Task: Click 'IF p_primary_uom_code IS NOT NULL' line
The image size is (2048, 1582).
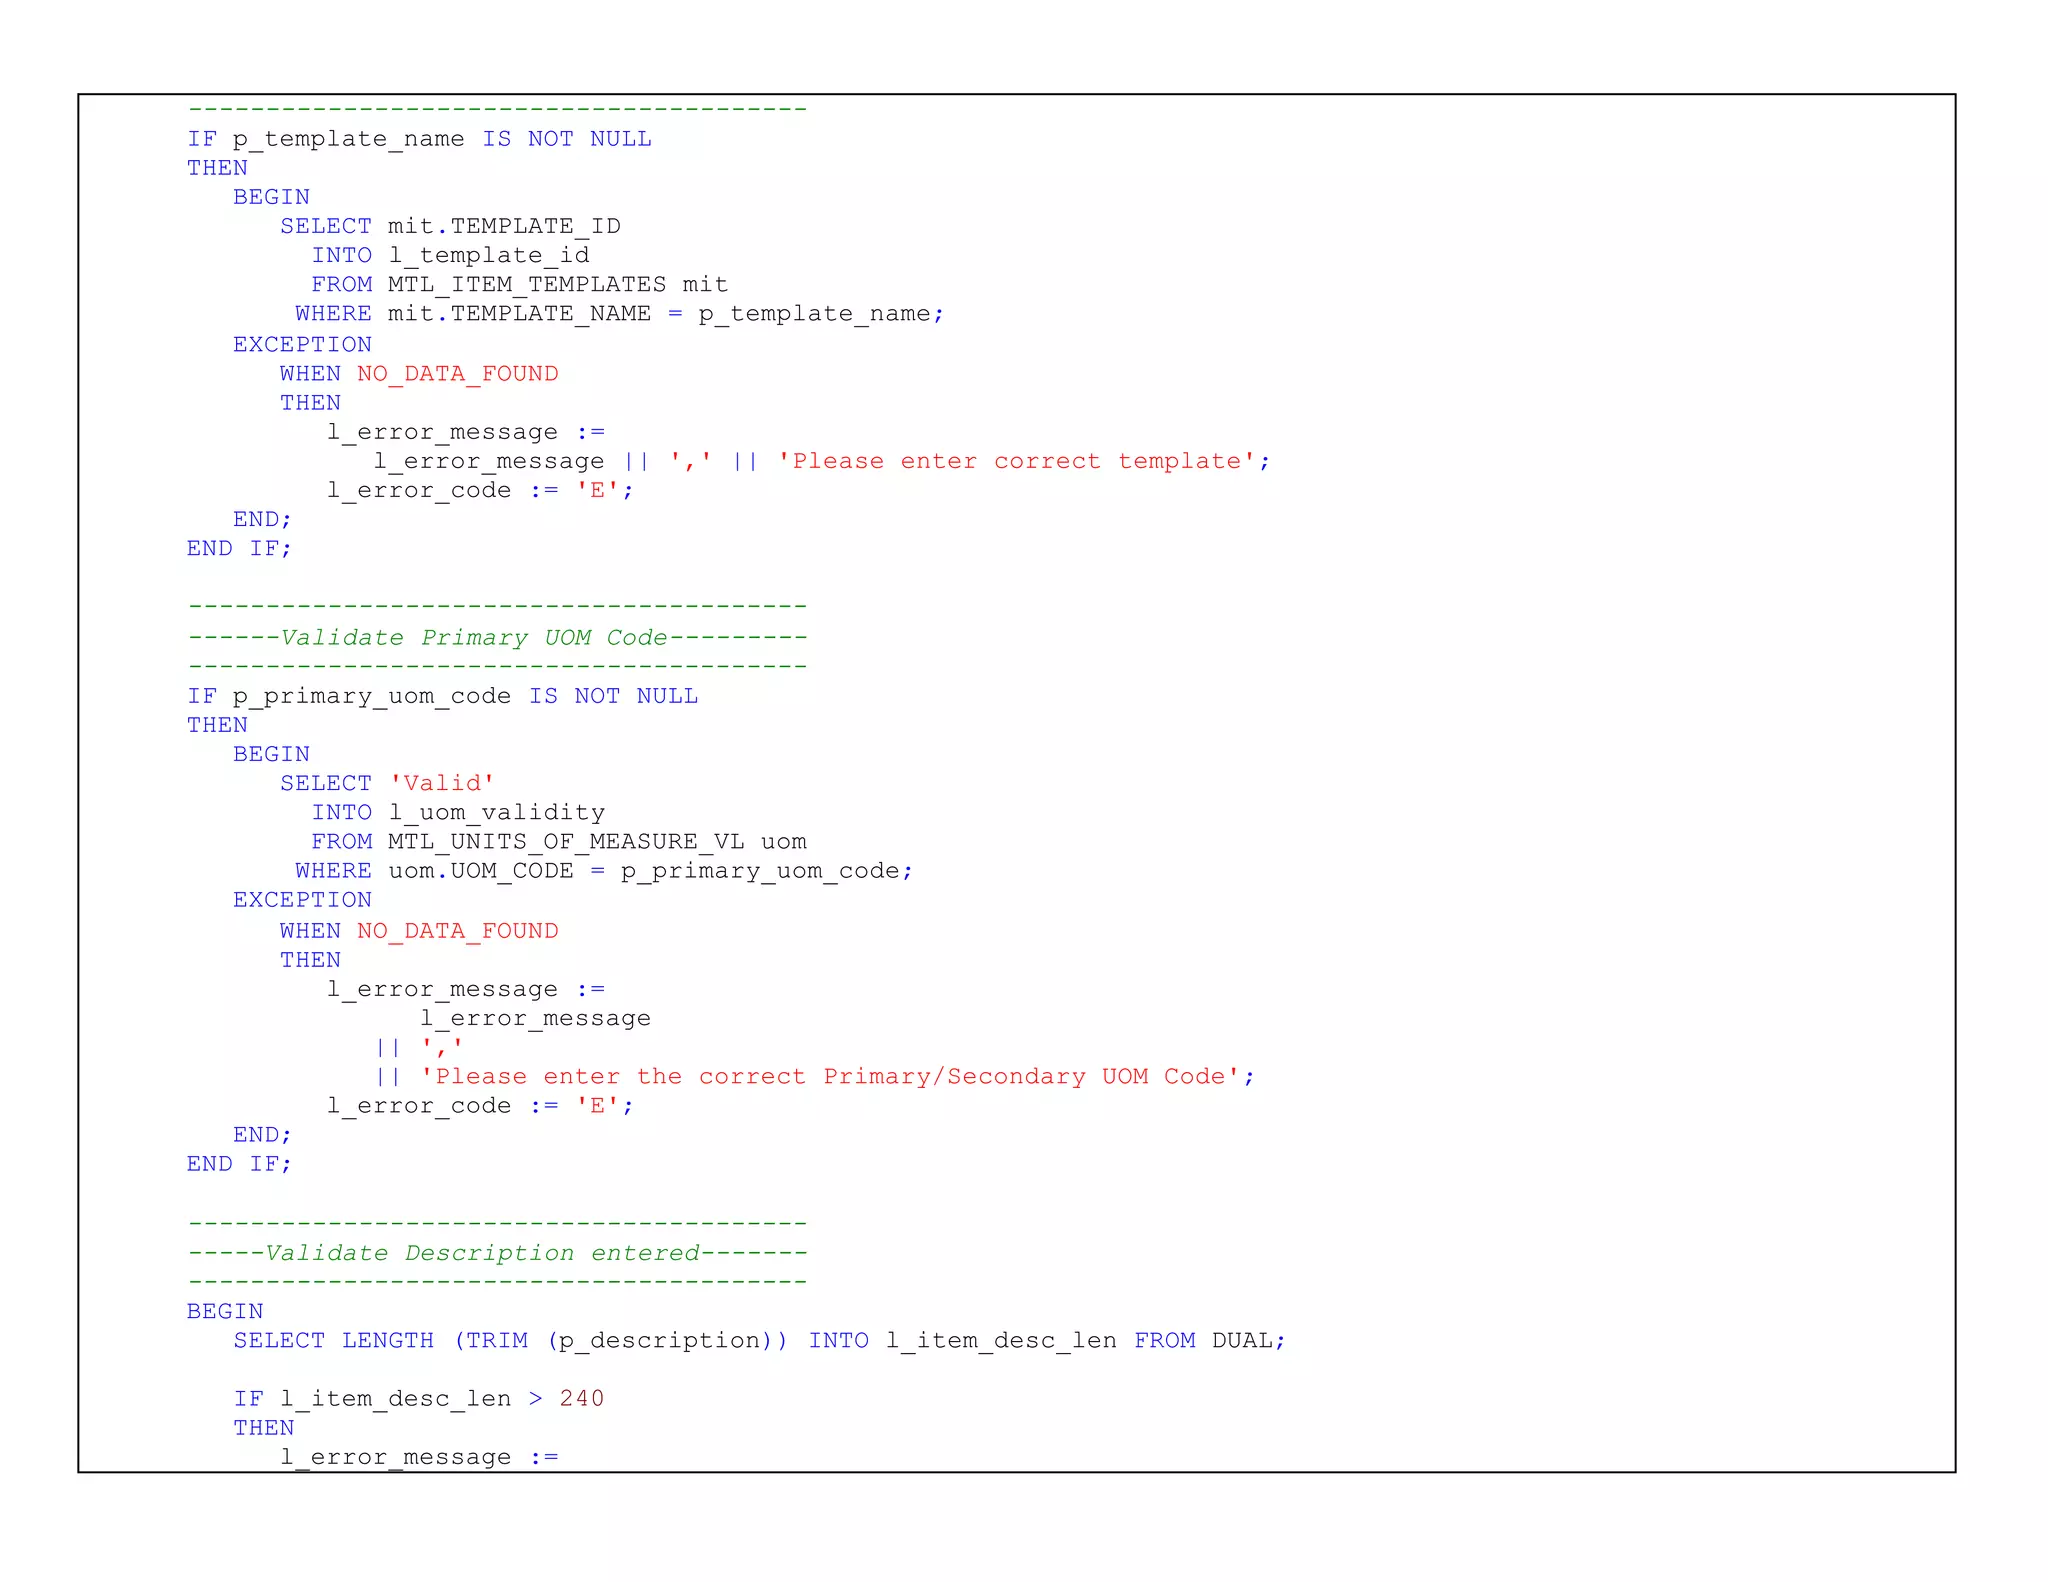Action: (x=442, y=696)
